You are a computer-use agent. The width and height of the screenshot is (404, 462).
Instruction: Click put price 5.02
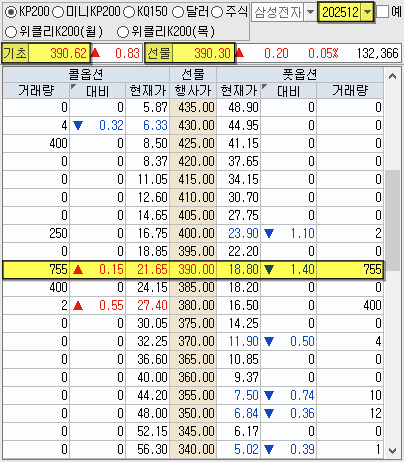(246, 450)
